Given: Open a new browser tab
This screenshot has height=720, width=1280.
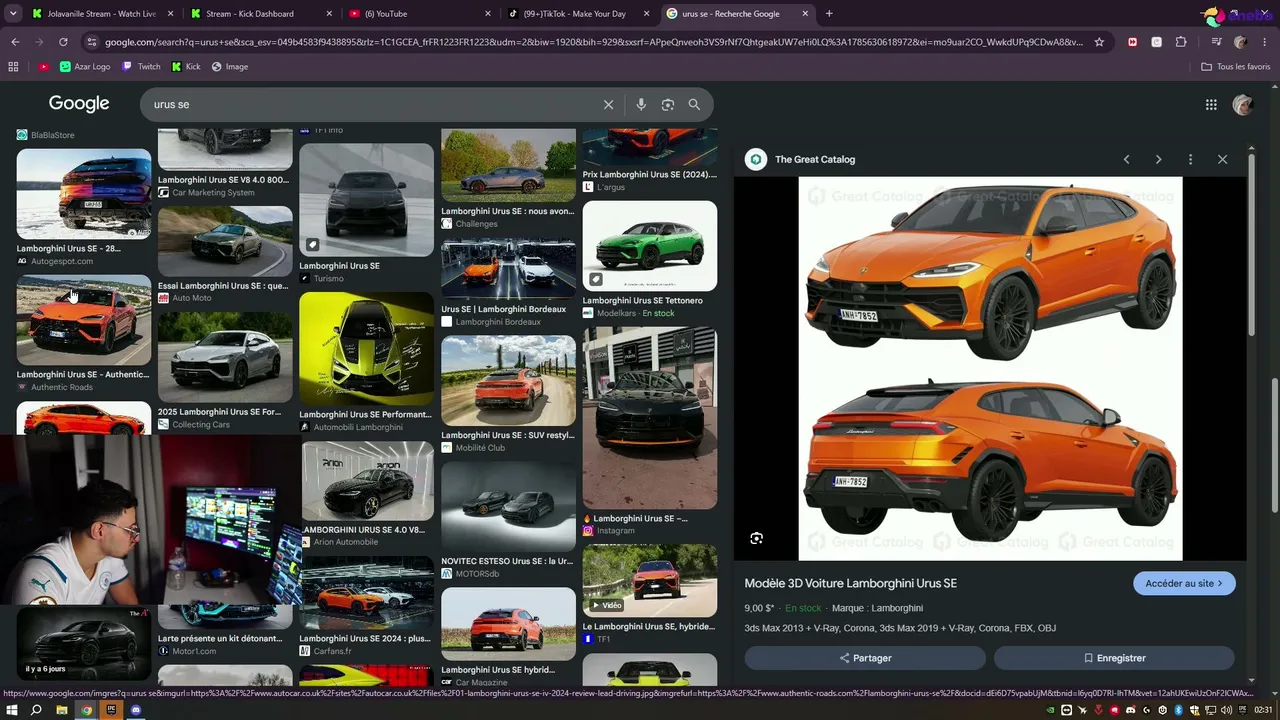Looking at the screenshot, I should tap(829, 14).
